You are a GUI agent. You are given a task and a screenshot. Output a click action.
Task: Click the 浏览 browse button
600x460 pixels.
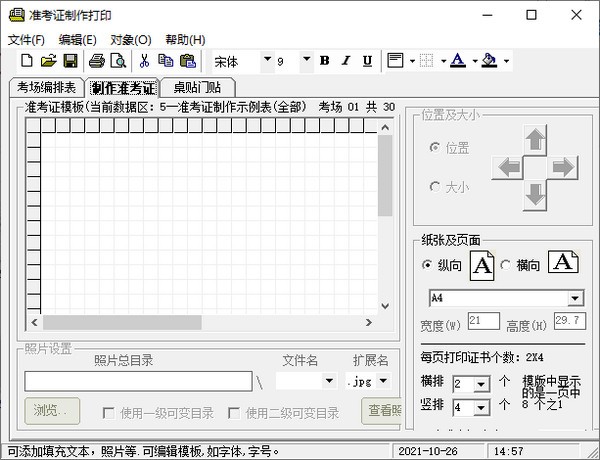50,411
